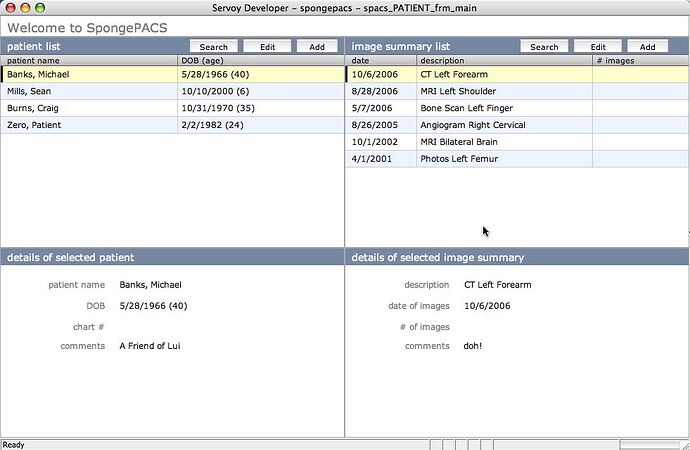This screenshot has height=450, width=690.
Task: Click 'details of selected image summary' header
Action: point(437,257)
